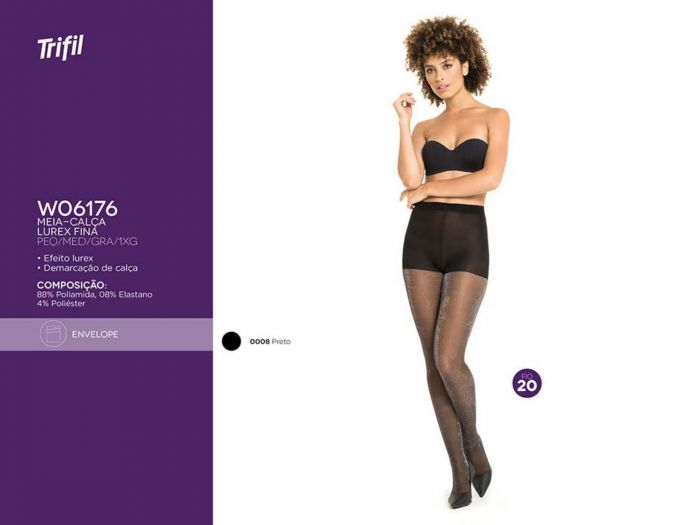
Task: Click the W06176 product code
Action: pyautogui.click(x=77, y=208)
